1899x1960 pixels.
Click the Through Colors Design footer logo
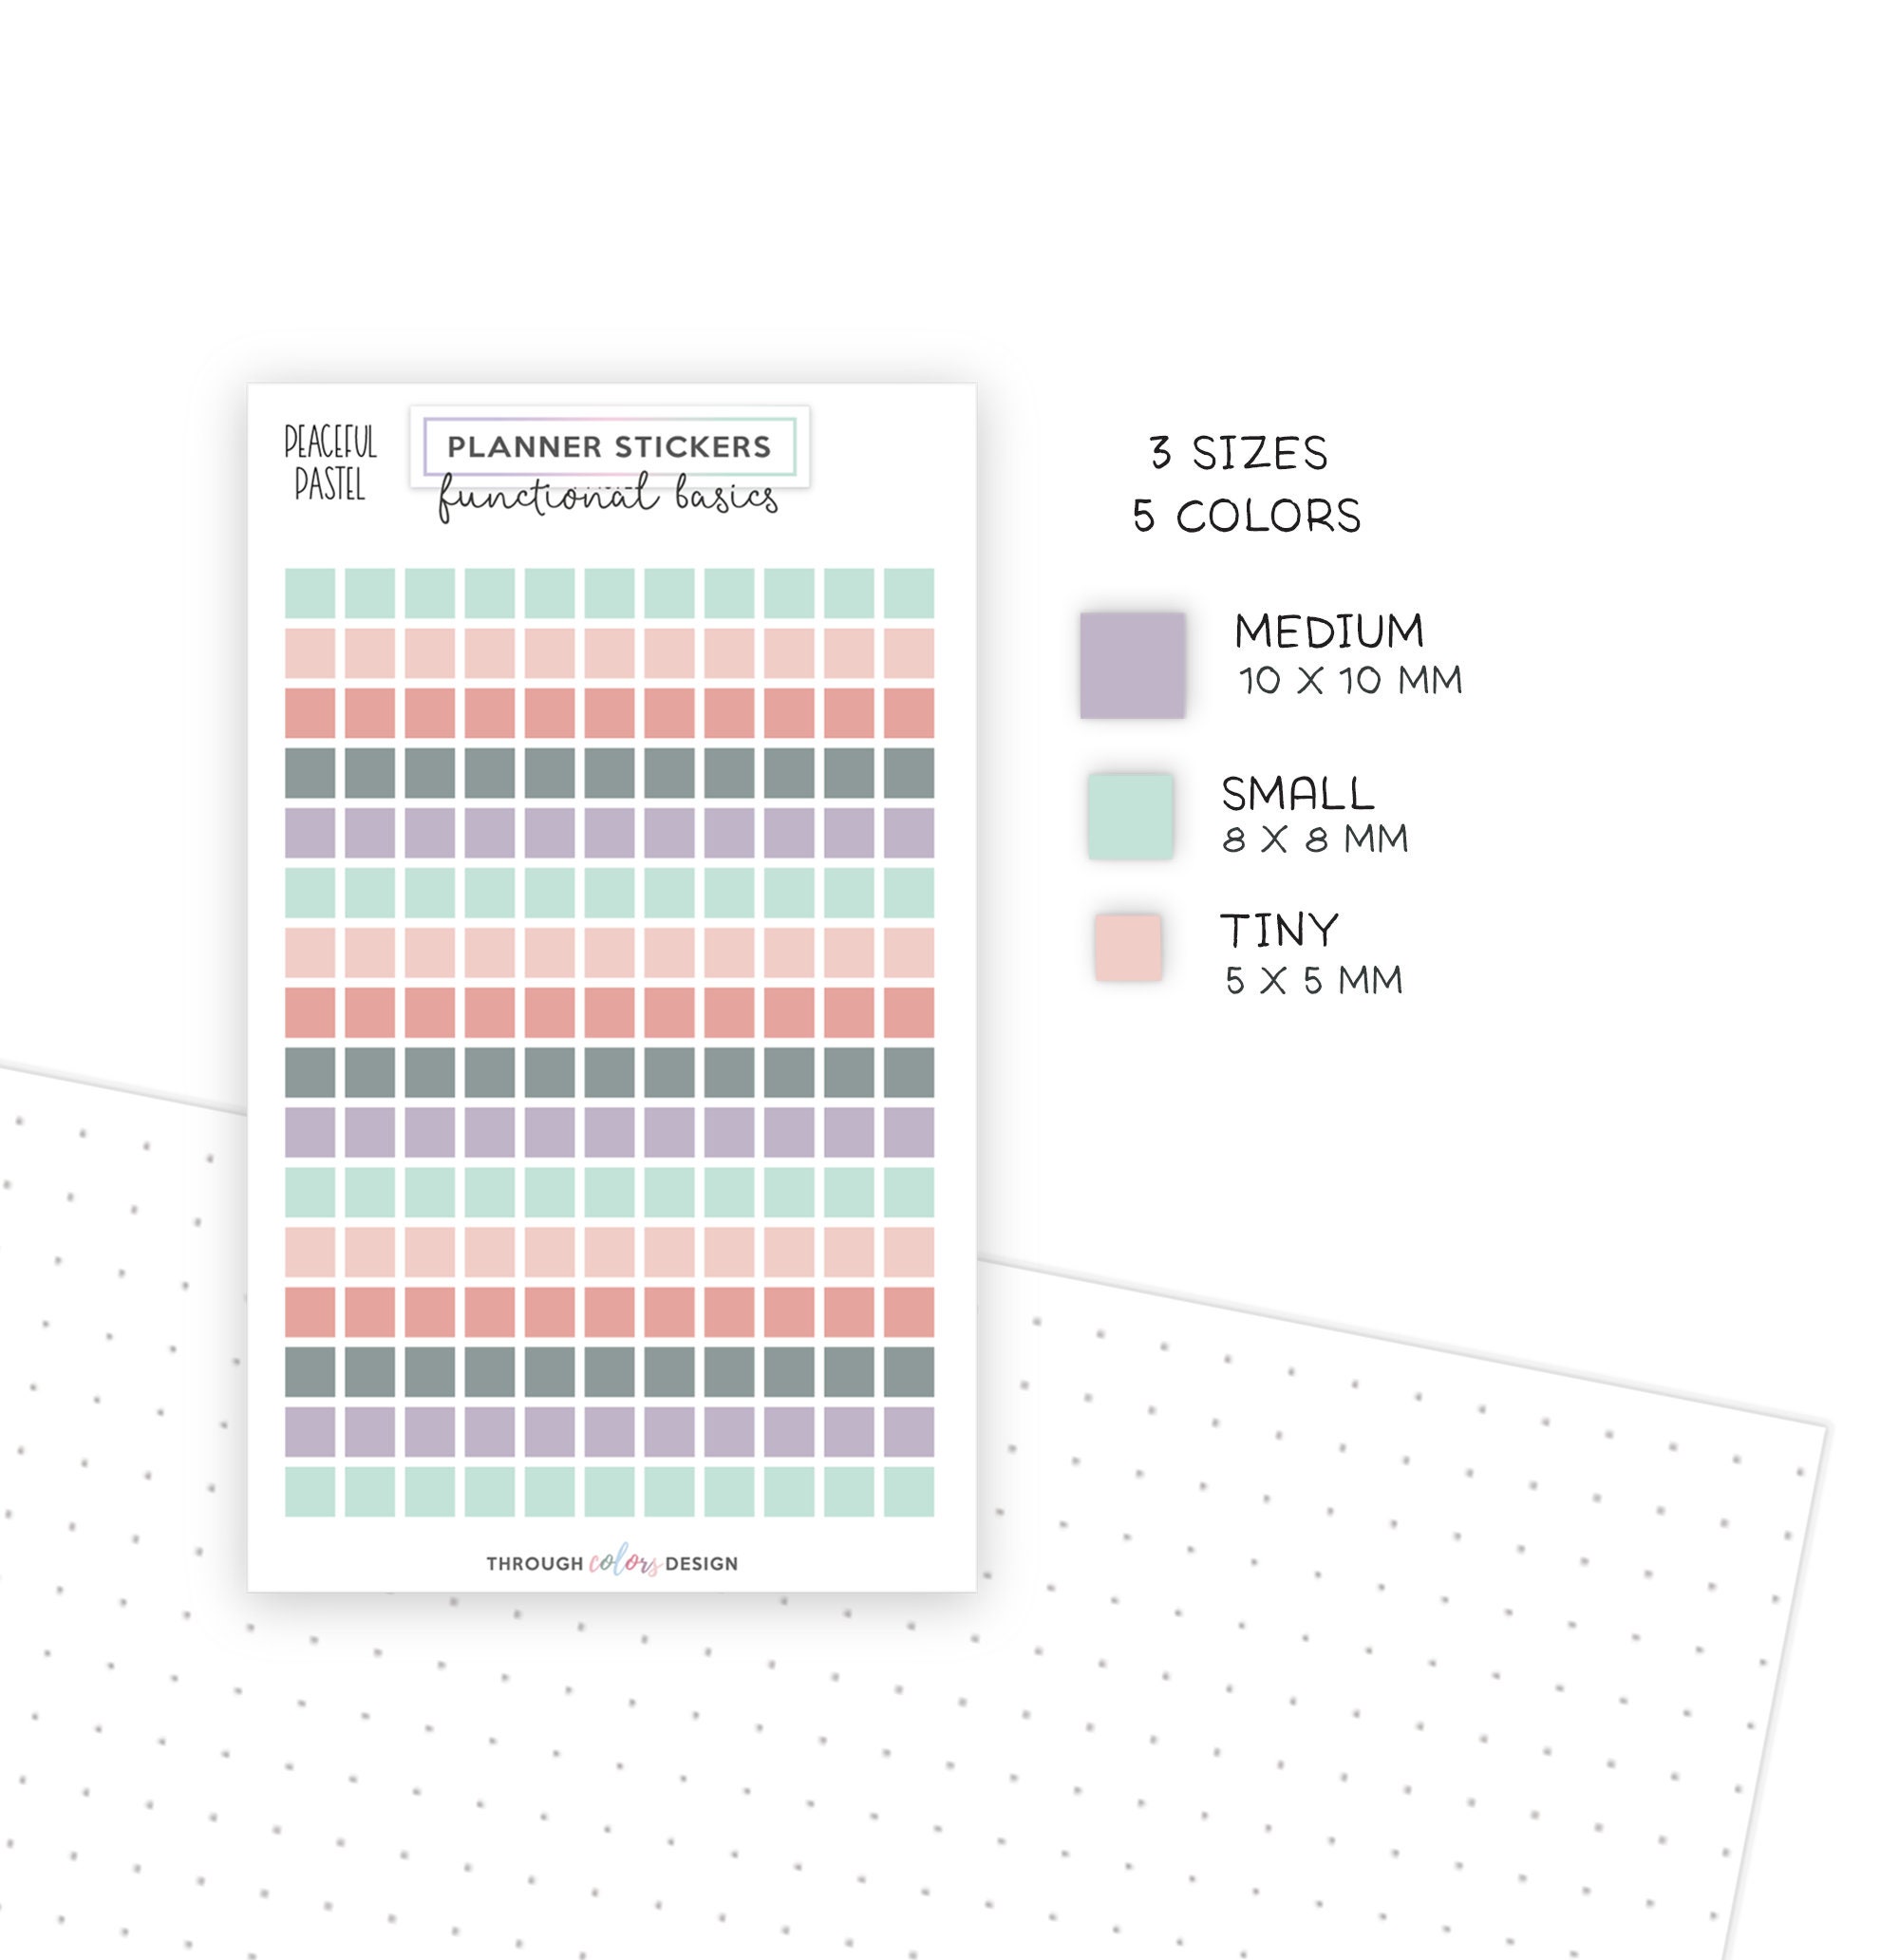[612, 1563]
